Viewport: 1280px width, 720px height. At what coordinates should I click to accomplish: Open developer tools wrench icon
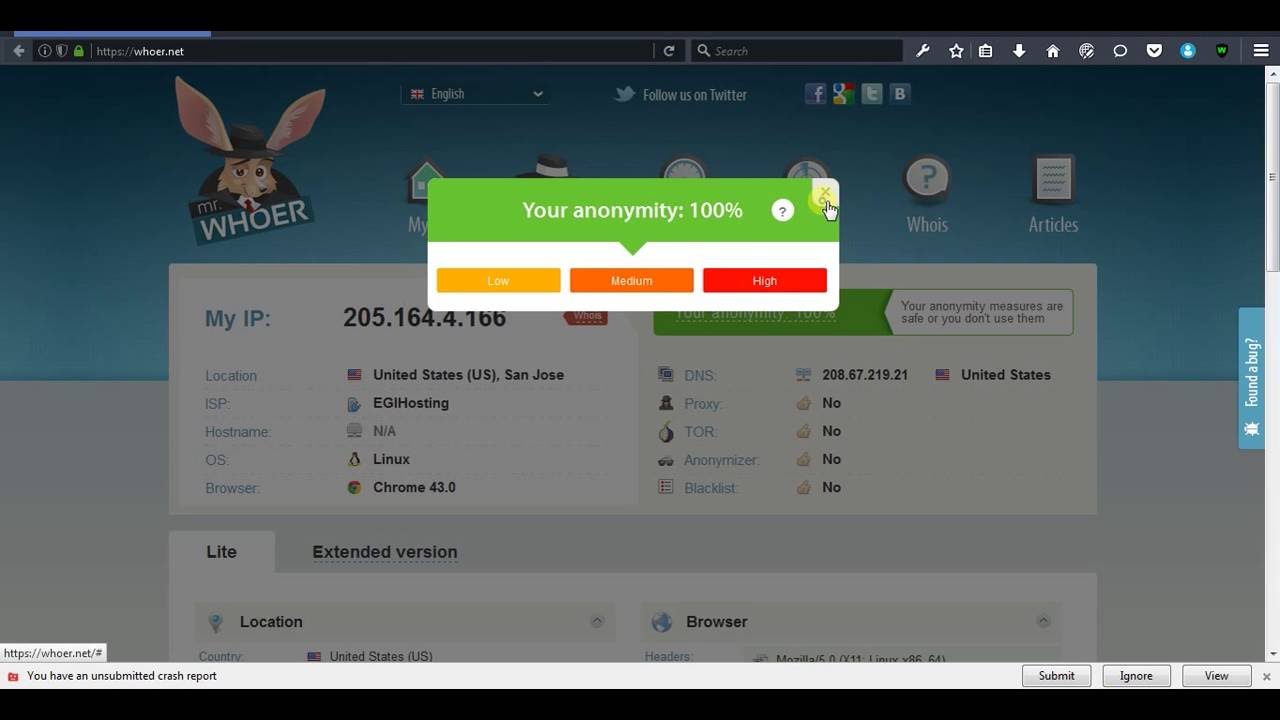pos(923,51)
